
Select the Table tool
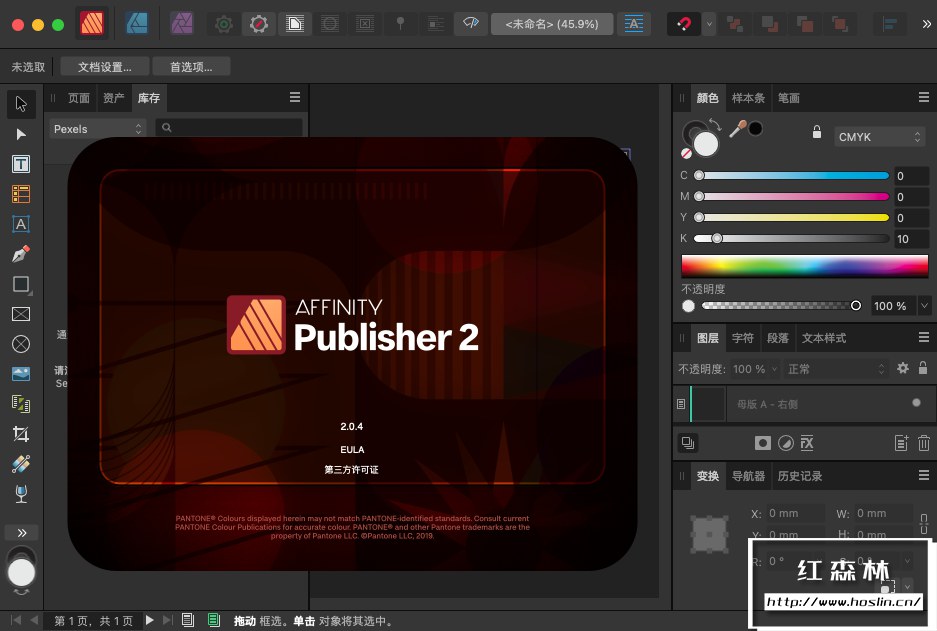20,194
